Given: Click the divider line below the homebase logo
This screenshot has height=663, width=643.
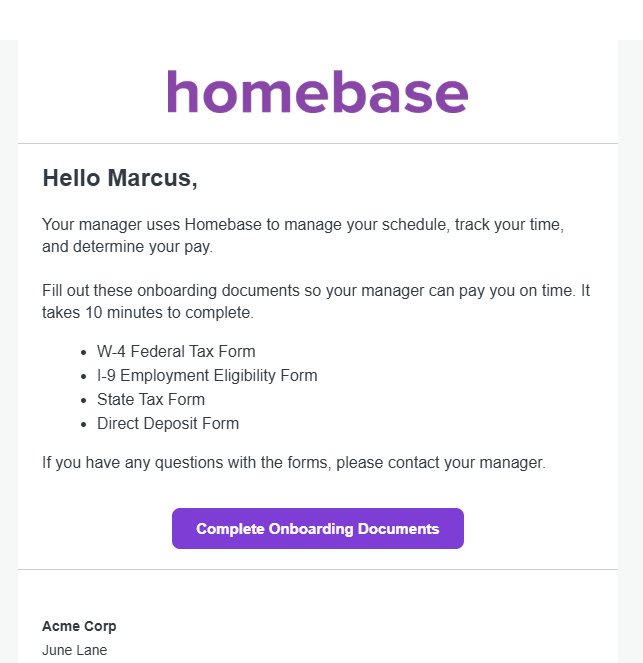Looking at the screenshot, I should [317, 143].
